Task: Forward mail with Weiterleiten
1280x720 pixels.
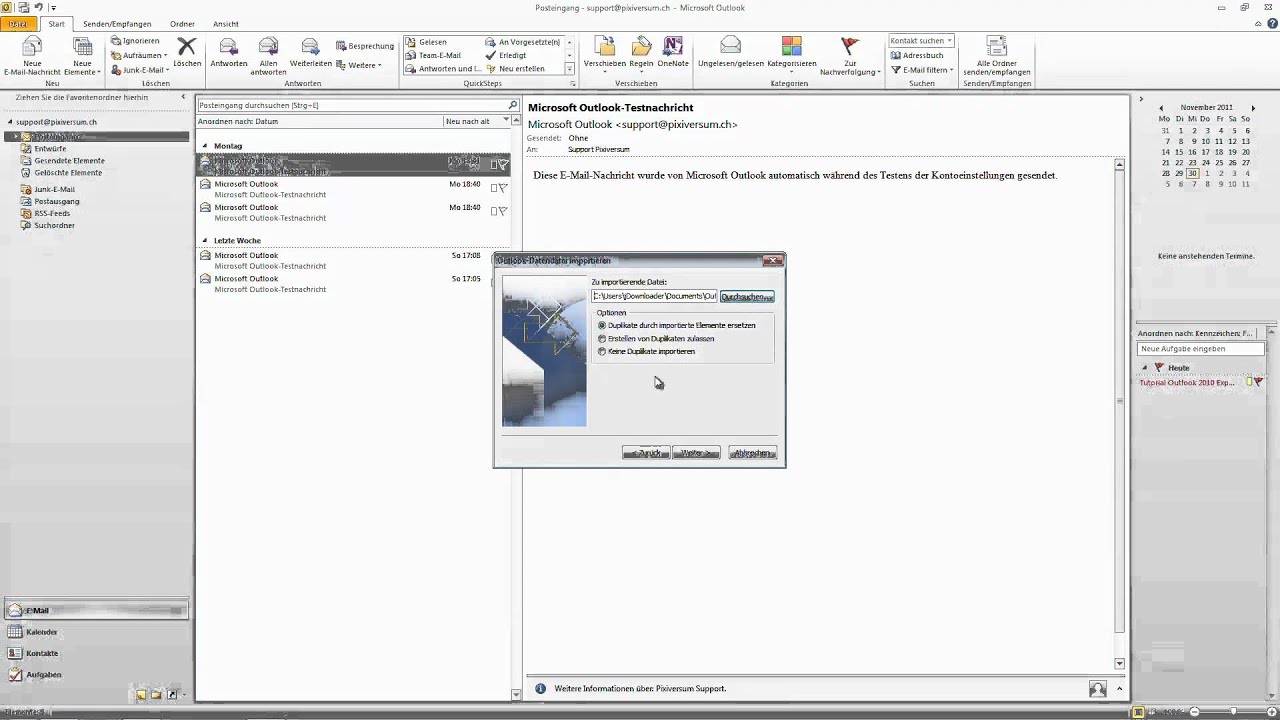Action: pyautogui.click(x=310, y=52)
